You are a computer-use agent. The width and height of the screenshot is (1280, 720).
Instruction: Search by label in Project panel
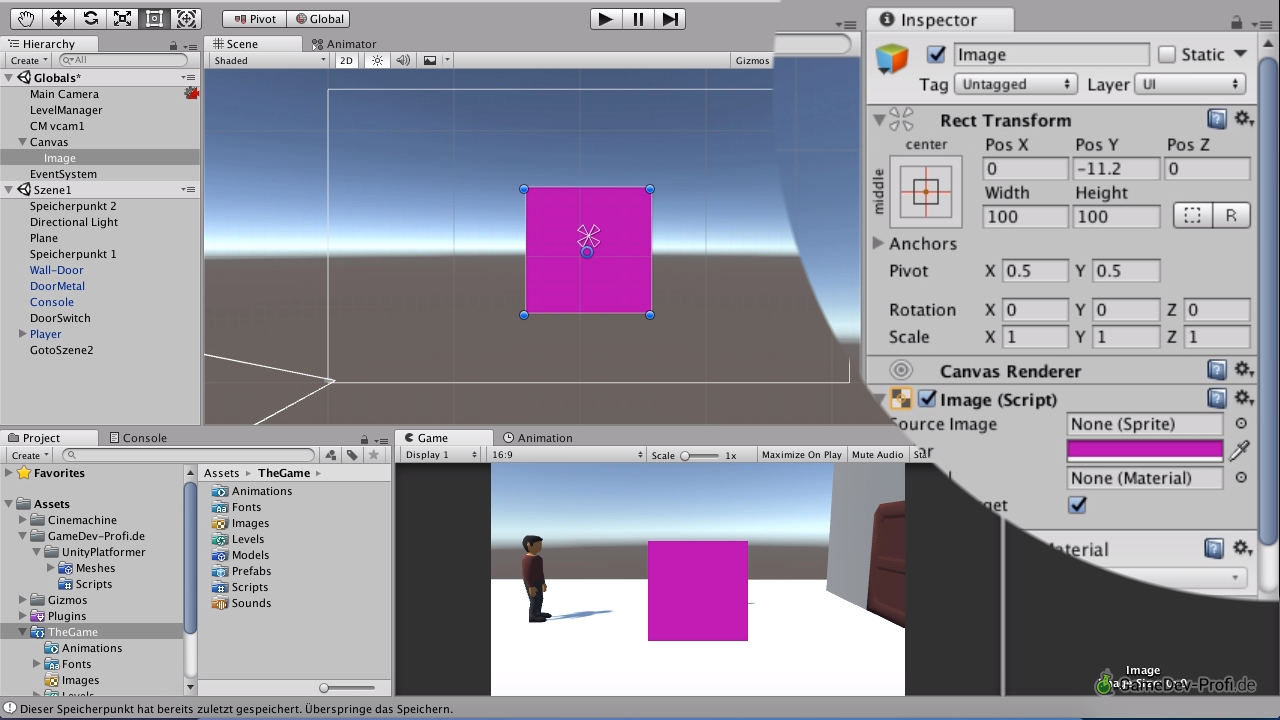(x=352, y=455)
